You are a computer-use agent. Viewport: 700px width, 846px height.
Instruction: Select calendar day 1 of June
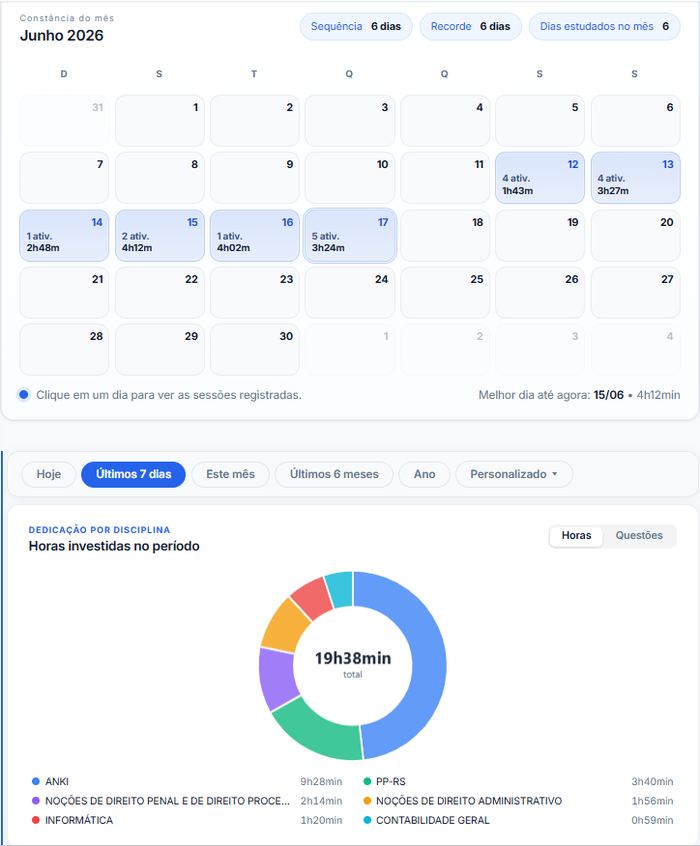tap(160, 121)
